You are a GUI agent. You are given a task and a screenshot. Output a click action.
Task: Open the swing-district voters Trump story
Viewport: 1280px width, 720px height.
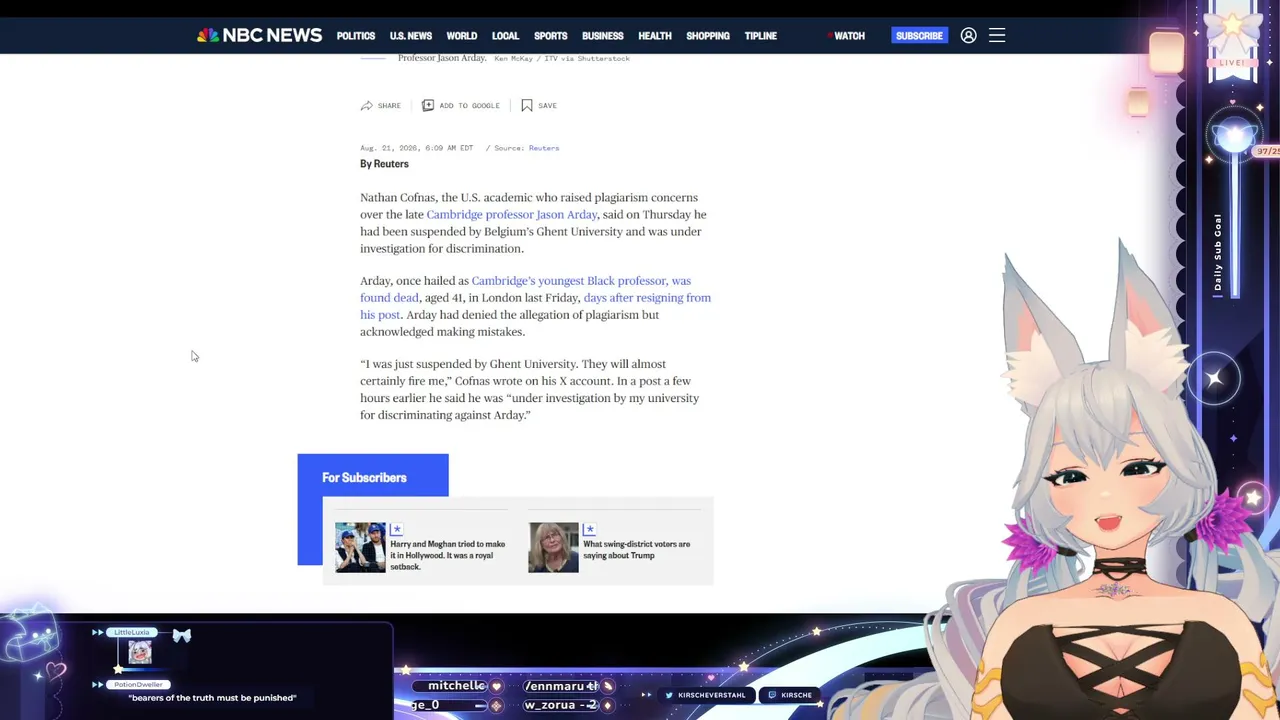(637, 549)
